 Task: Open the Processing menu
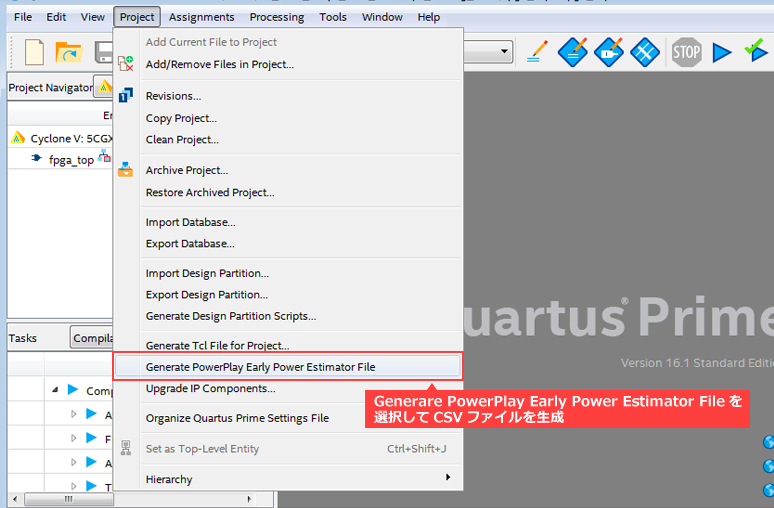(x=276, y=17)
